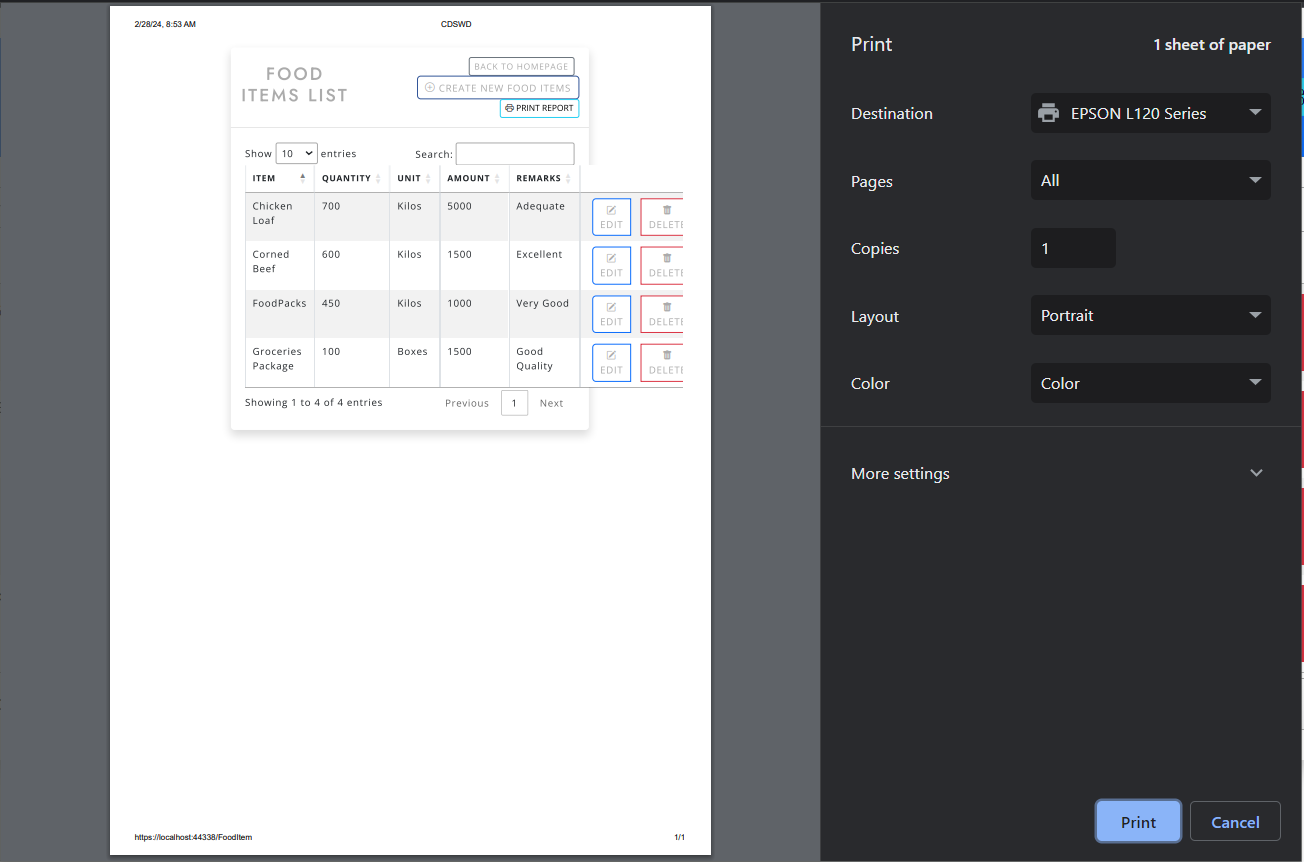Viewport: 1304px width, 862px height.
Task: Click the printer icon beside EPSON L120 Series
Action: 1047,113
